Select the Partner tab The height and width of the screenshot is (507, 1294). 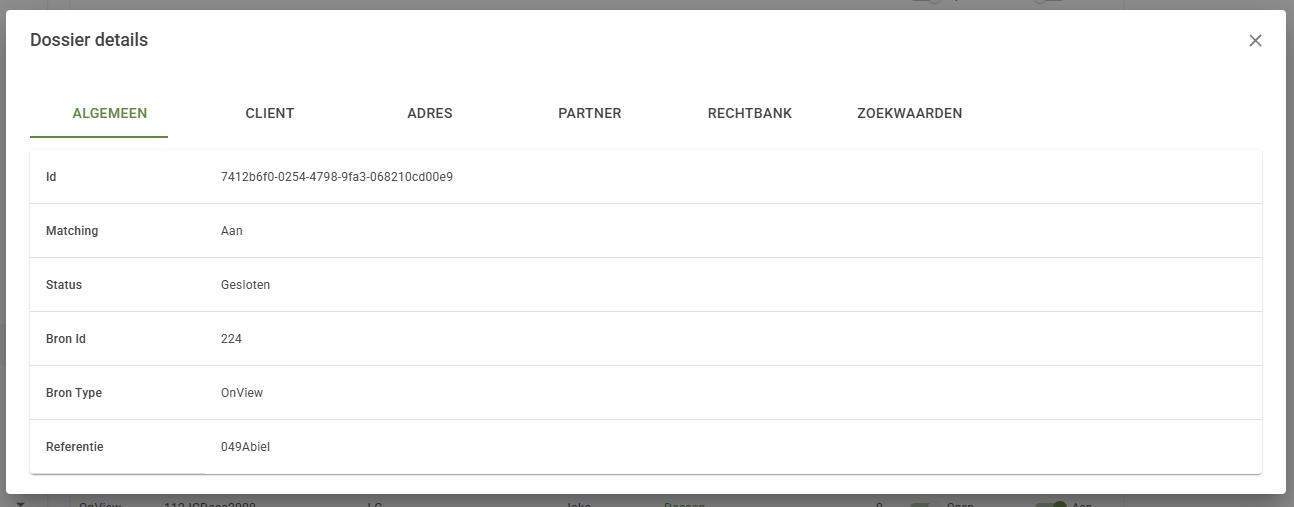590,113
